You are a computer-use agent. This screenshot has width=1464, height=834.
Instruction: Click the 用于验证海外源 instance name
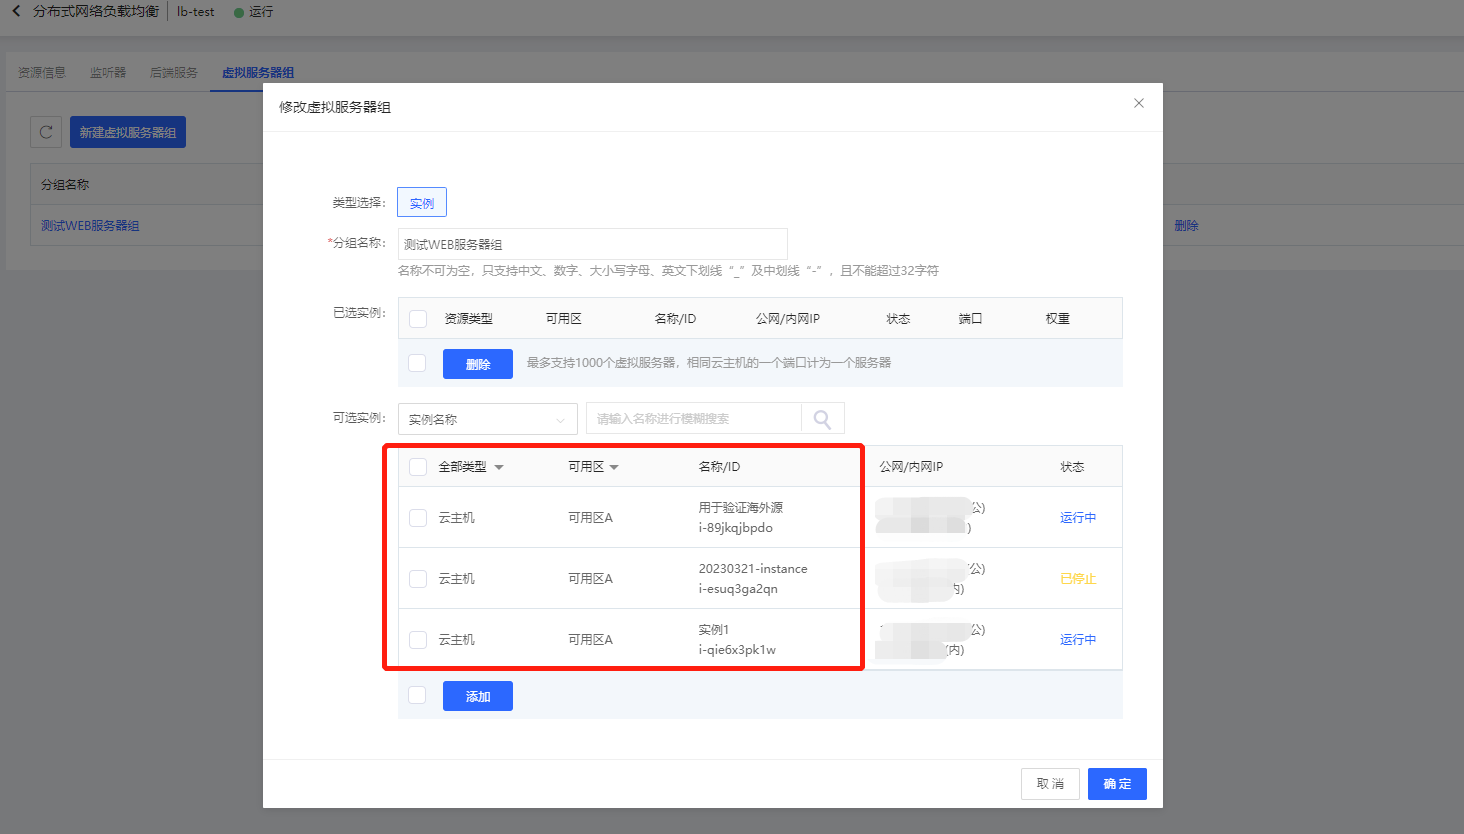tap(741, 508)
